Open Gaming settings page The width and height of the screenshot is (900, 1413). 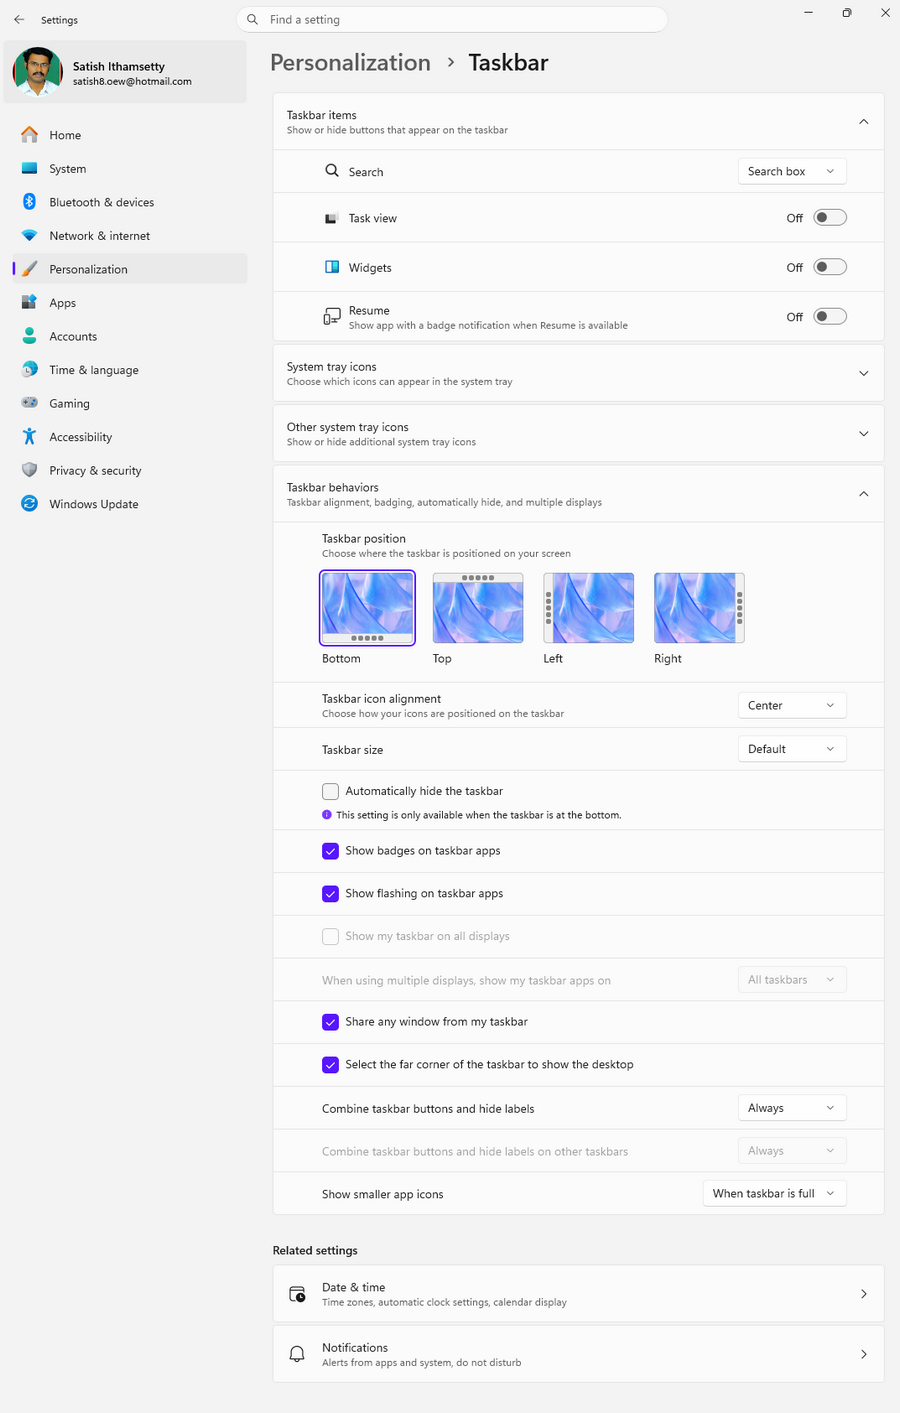129,403
